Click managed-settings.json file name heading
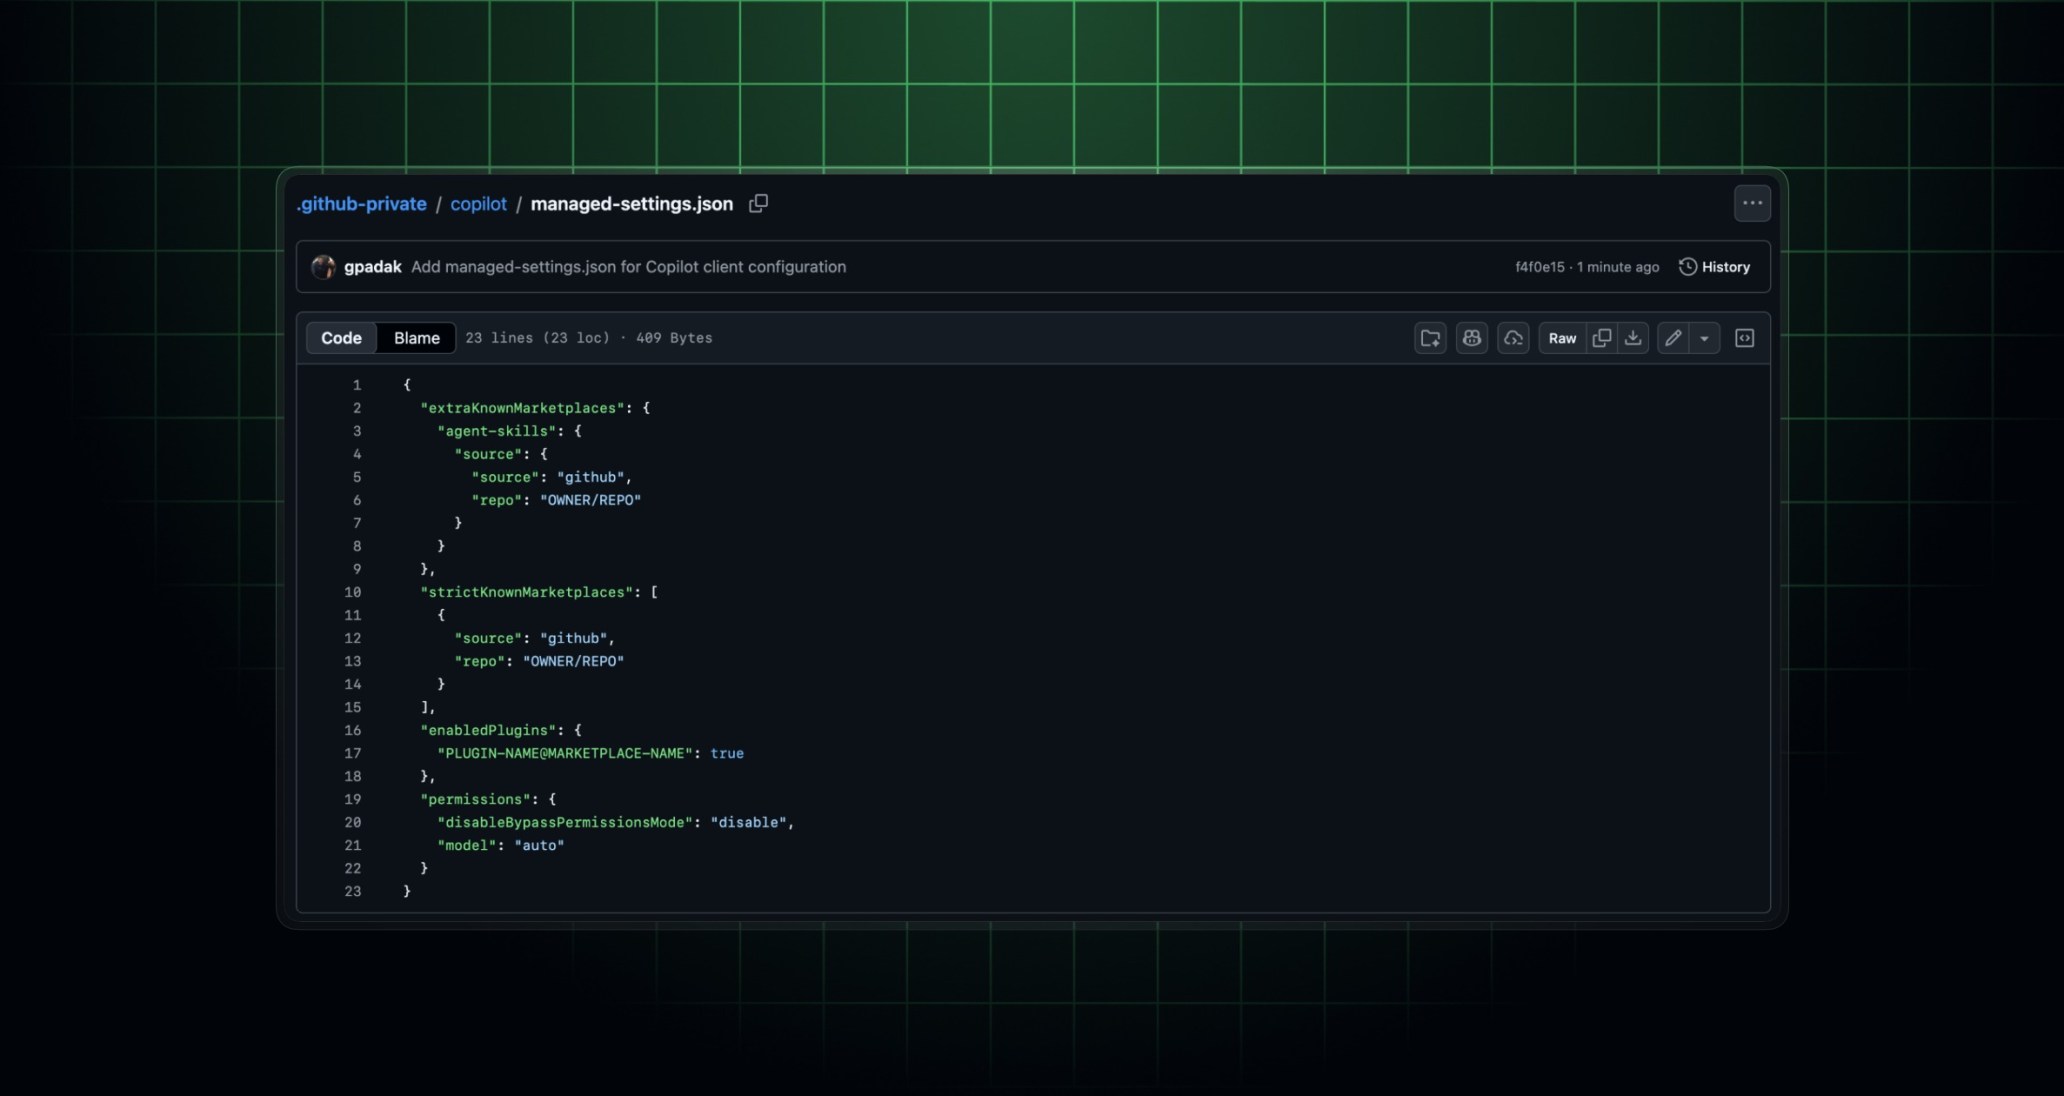Image resolution: width=2064 pixels, height=1096 pixels. pos(631,204)
